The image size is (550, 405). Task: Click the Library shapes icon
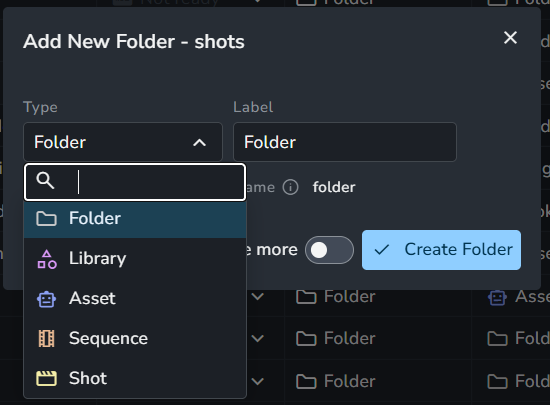click(47, 259)
